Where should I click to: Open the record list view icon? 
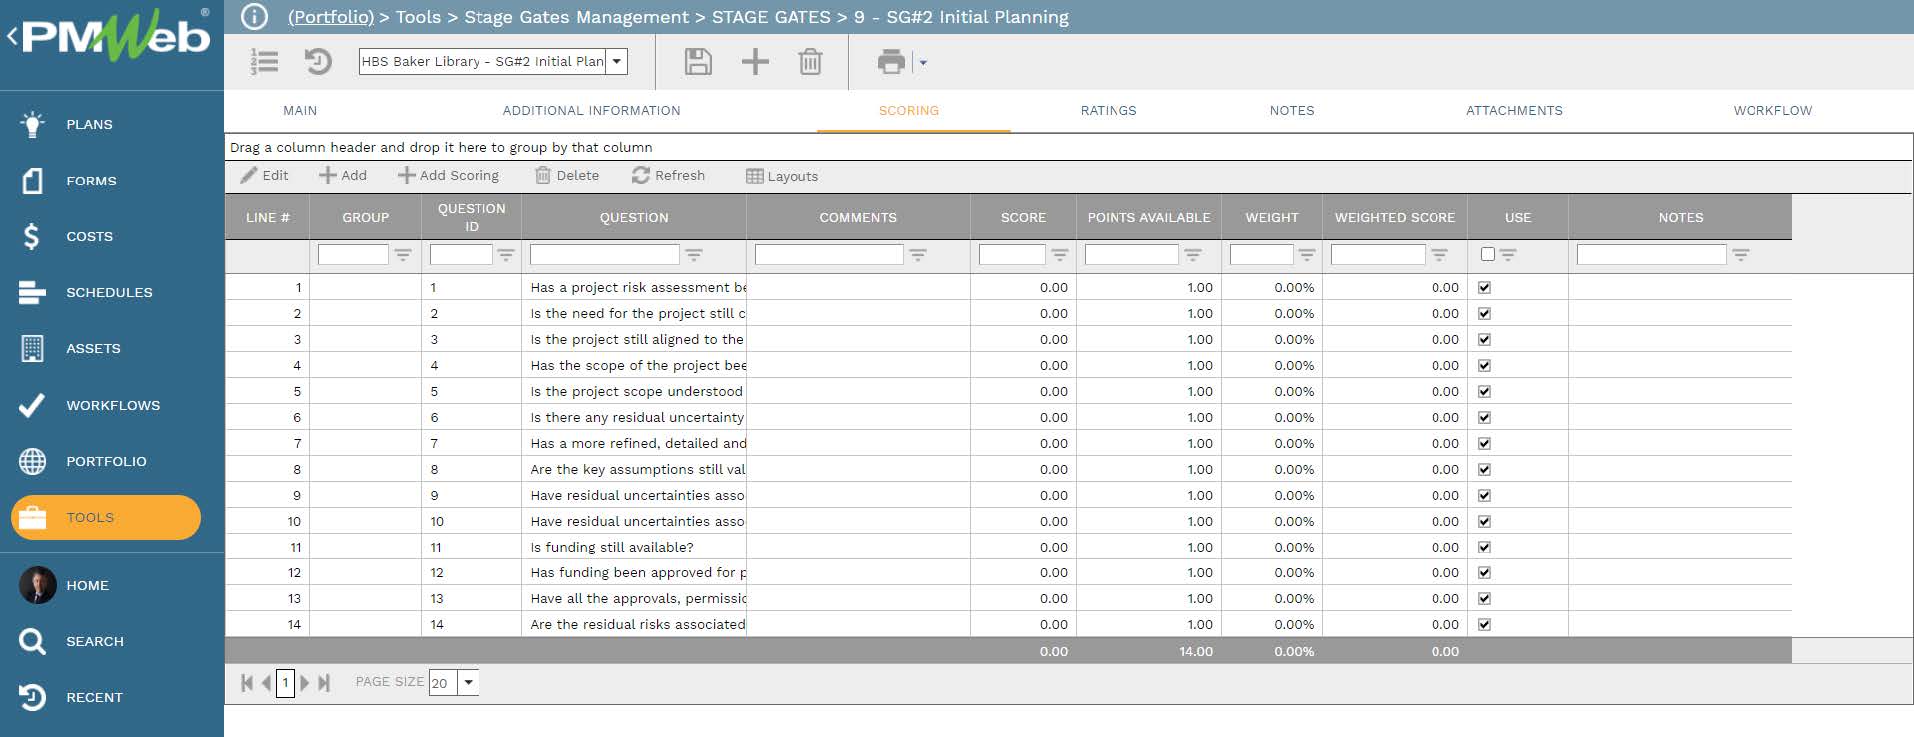[x=264, y=62]
